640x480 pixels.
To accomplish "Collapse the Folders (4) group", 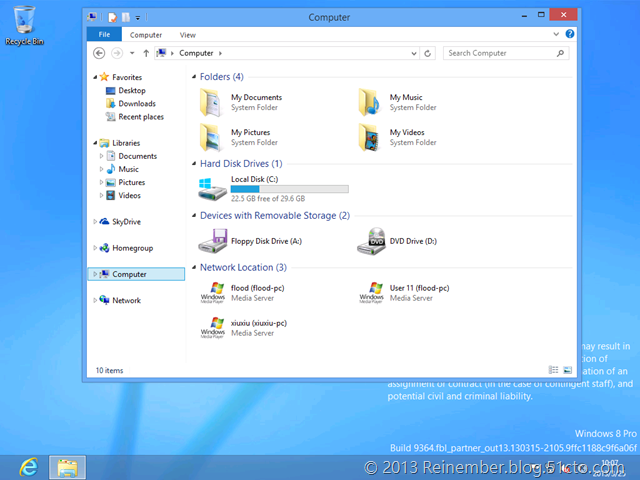I will pyautogui.click(x=194, y=77).
